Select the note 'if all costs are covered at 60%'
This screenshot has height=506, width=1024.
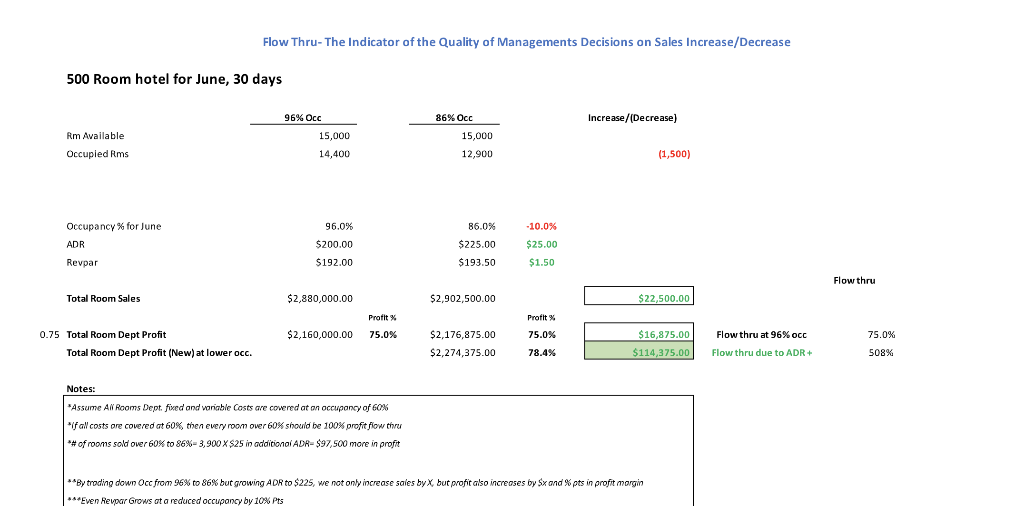point(234,426)
